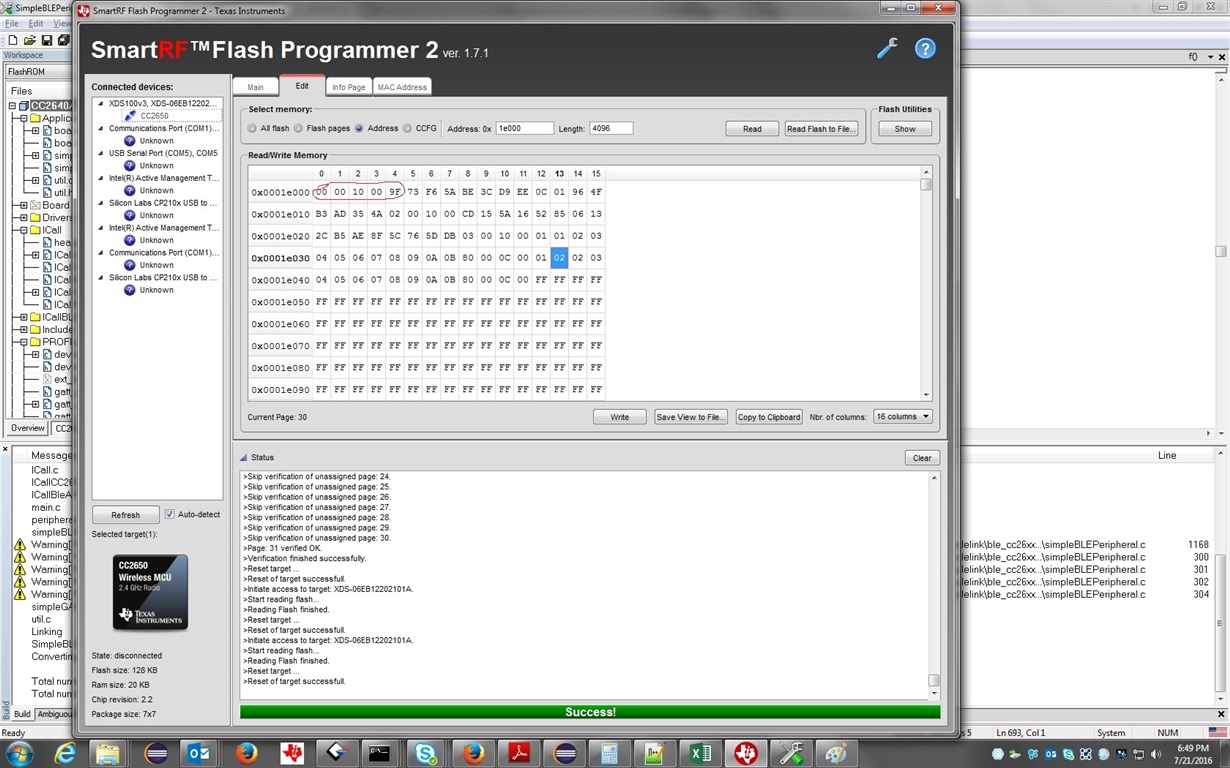1230x768 pixels.
Task: Open the Skype taskbar icon
Action: pos(427,753)
